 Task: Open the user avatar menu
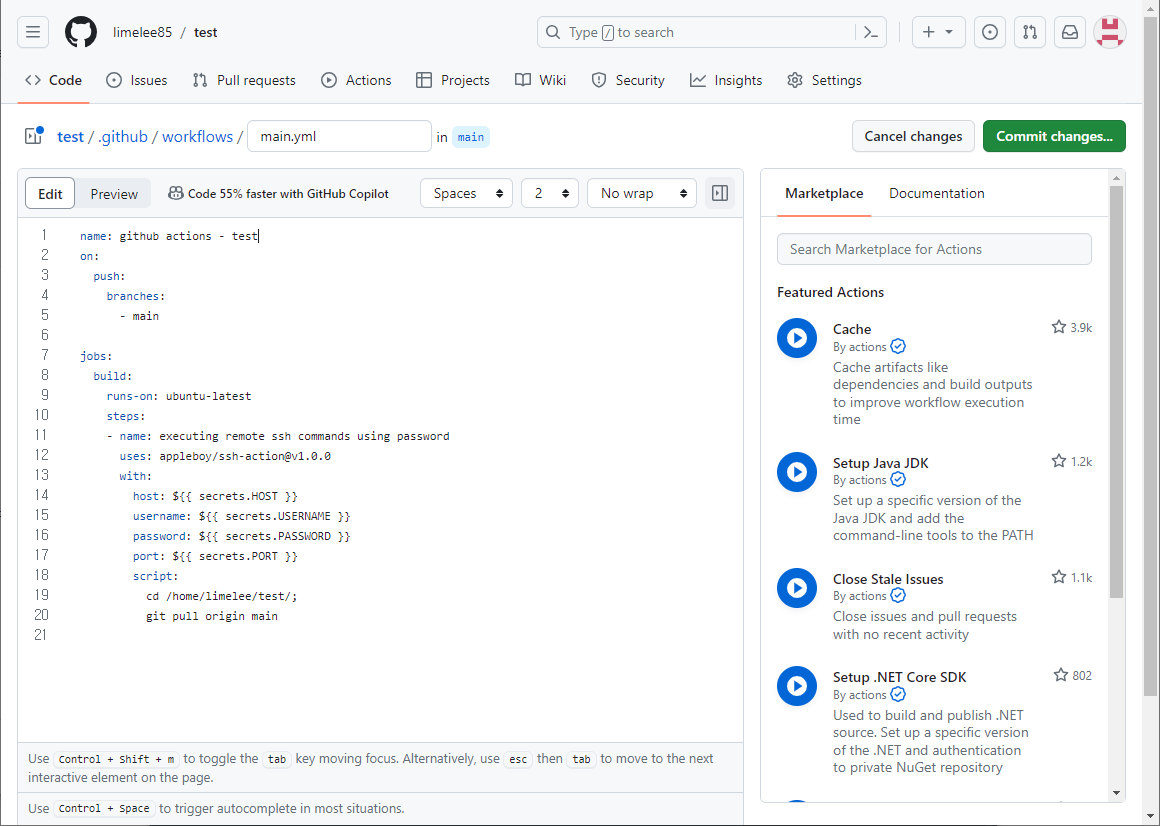1110,33
